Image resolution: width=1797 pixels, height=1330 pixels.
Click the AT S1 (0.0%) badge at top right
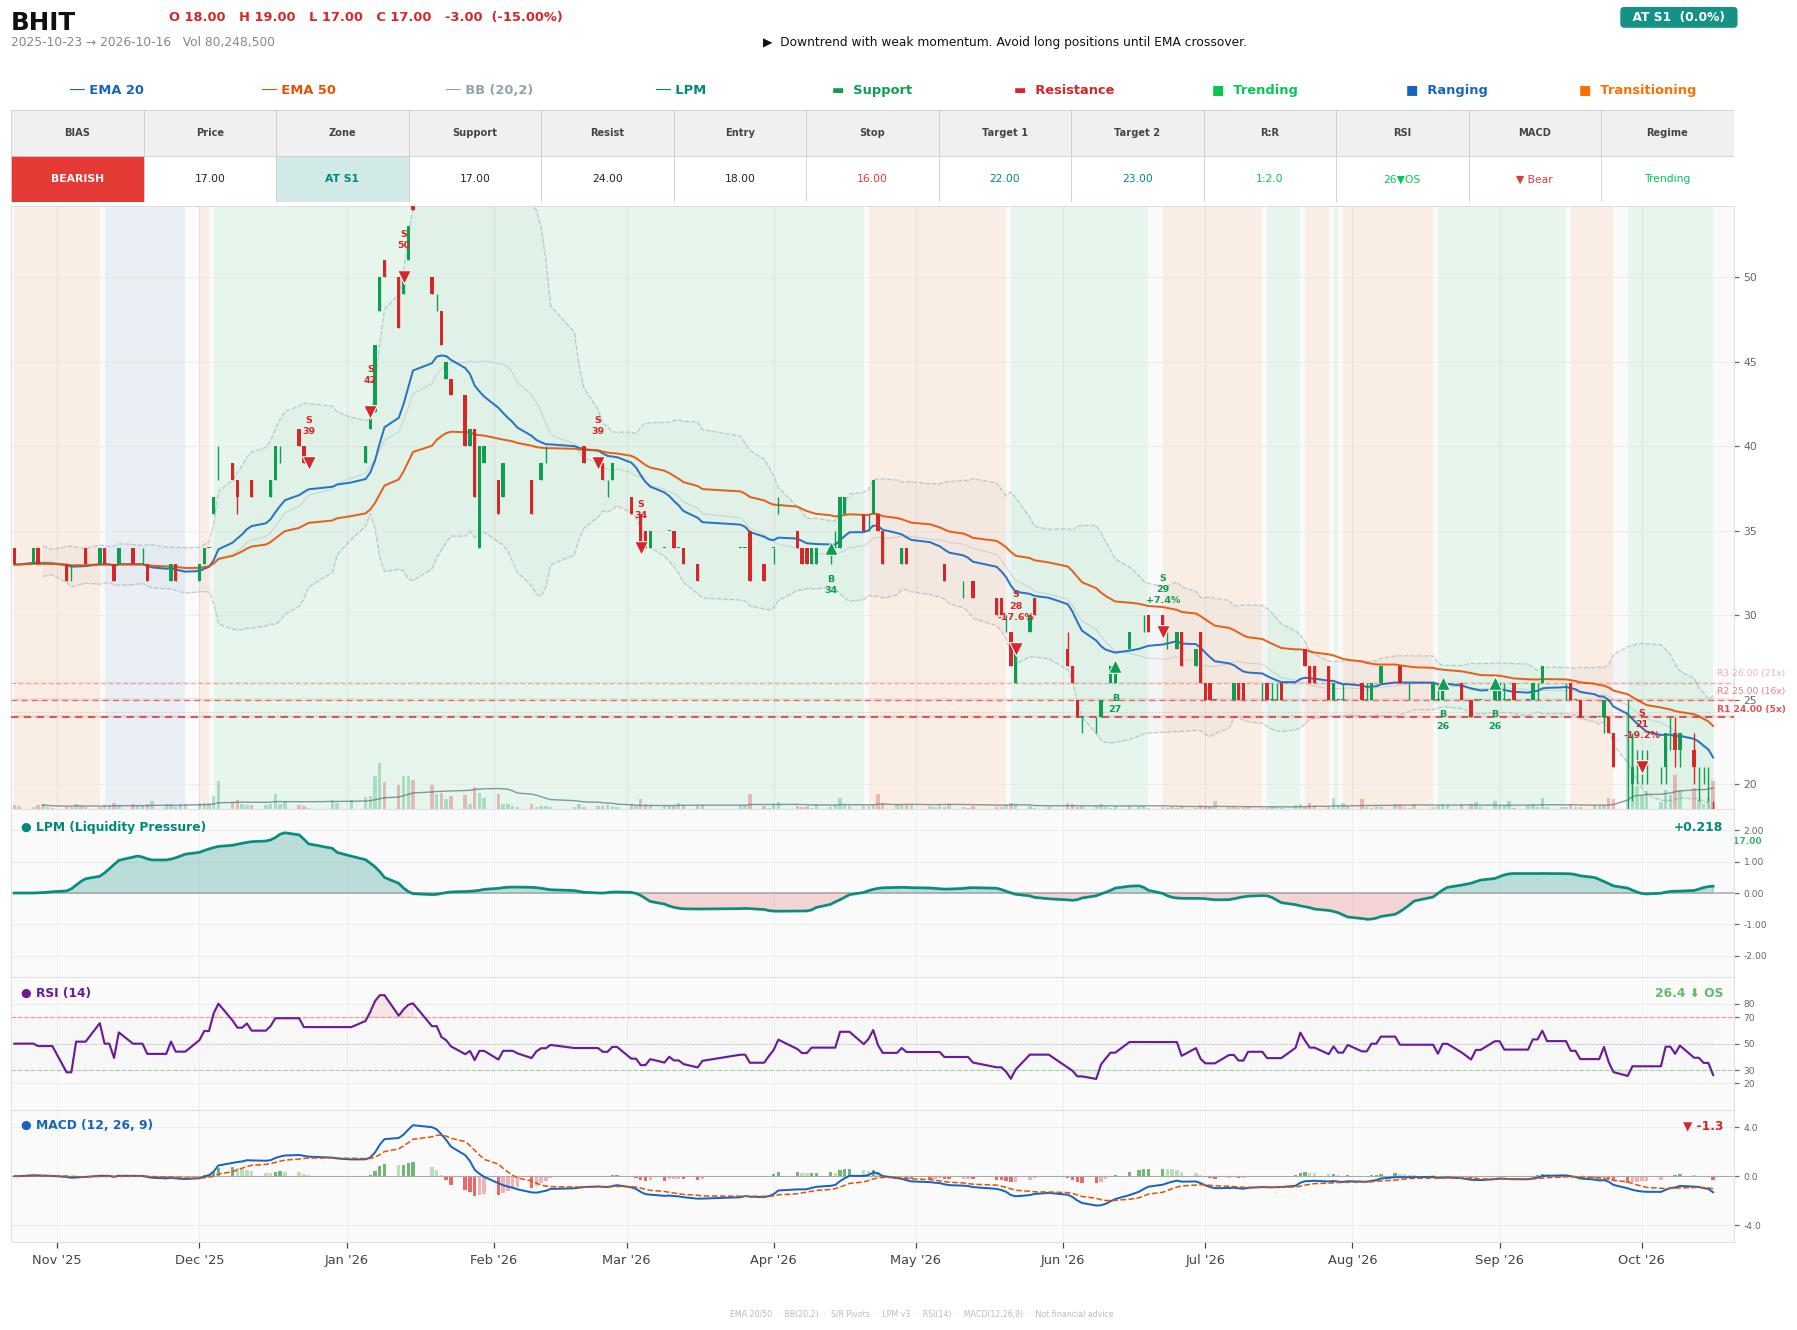click(x=1678, y=17)
